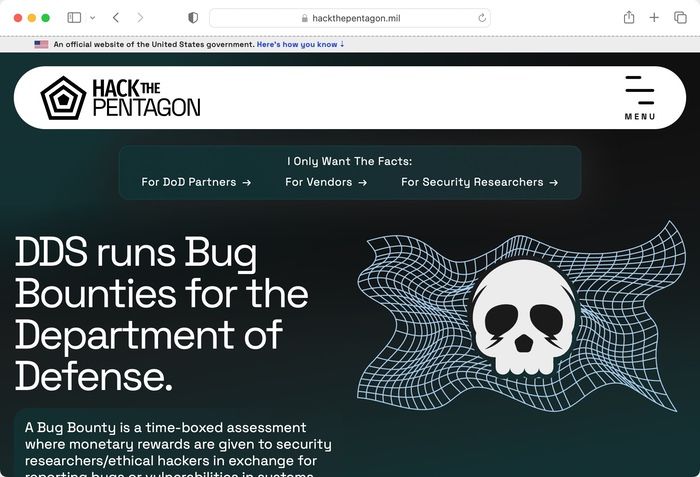Image resolution: width=700 pixels, height=477 pixels.
Task: Click "An official website of the United States government" text
Action: [x=154, y=44]
